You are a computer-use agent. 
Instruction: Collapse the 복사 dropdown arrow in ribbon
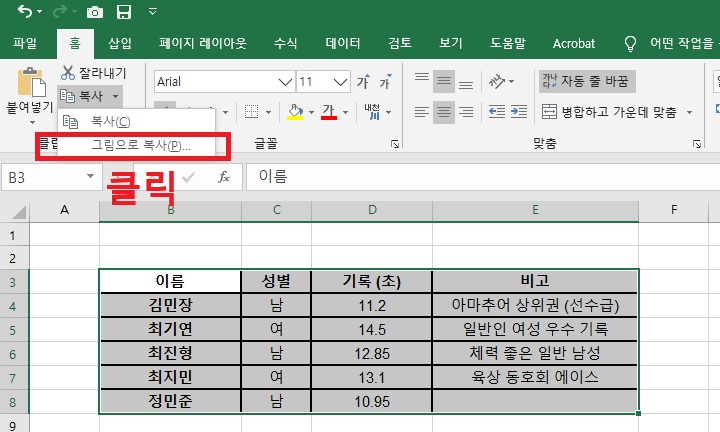115,96
